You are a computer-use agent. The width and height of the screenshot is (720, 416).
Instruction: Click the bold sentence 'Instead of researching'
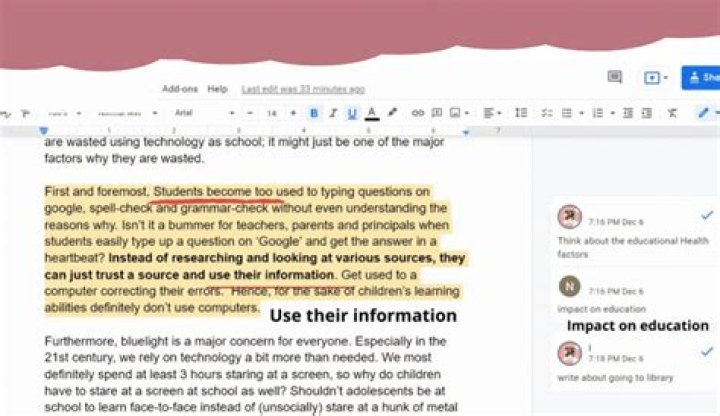tap(255, 266)
